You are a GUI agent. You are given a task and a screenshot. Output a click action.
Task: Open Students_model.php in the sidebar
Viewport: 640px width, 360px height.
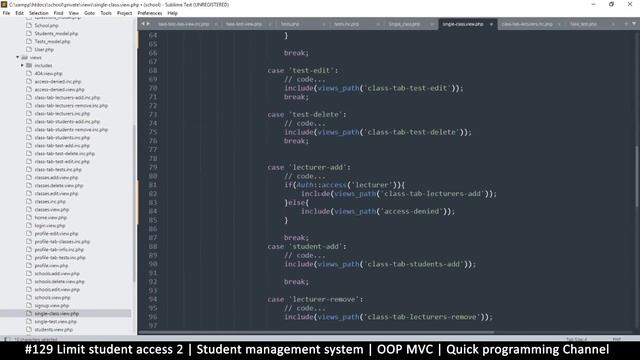pos(56,33)
